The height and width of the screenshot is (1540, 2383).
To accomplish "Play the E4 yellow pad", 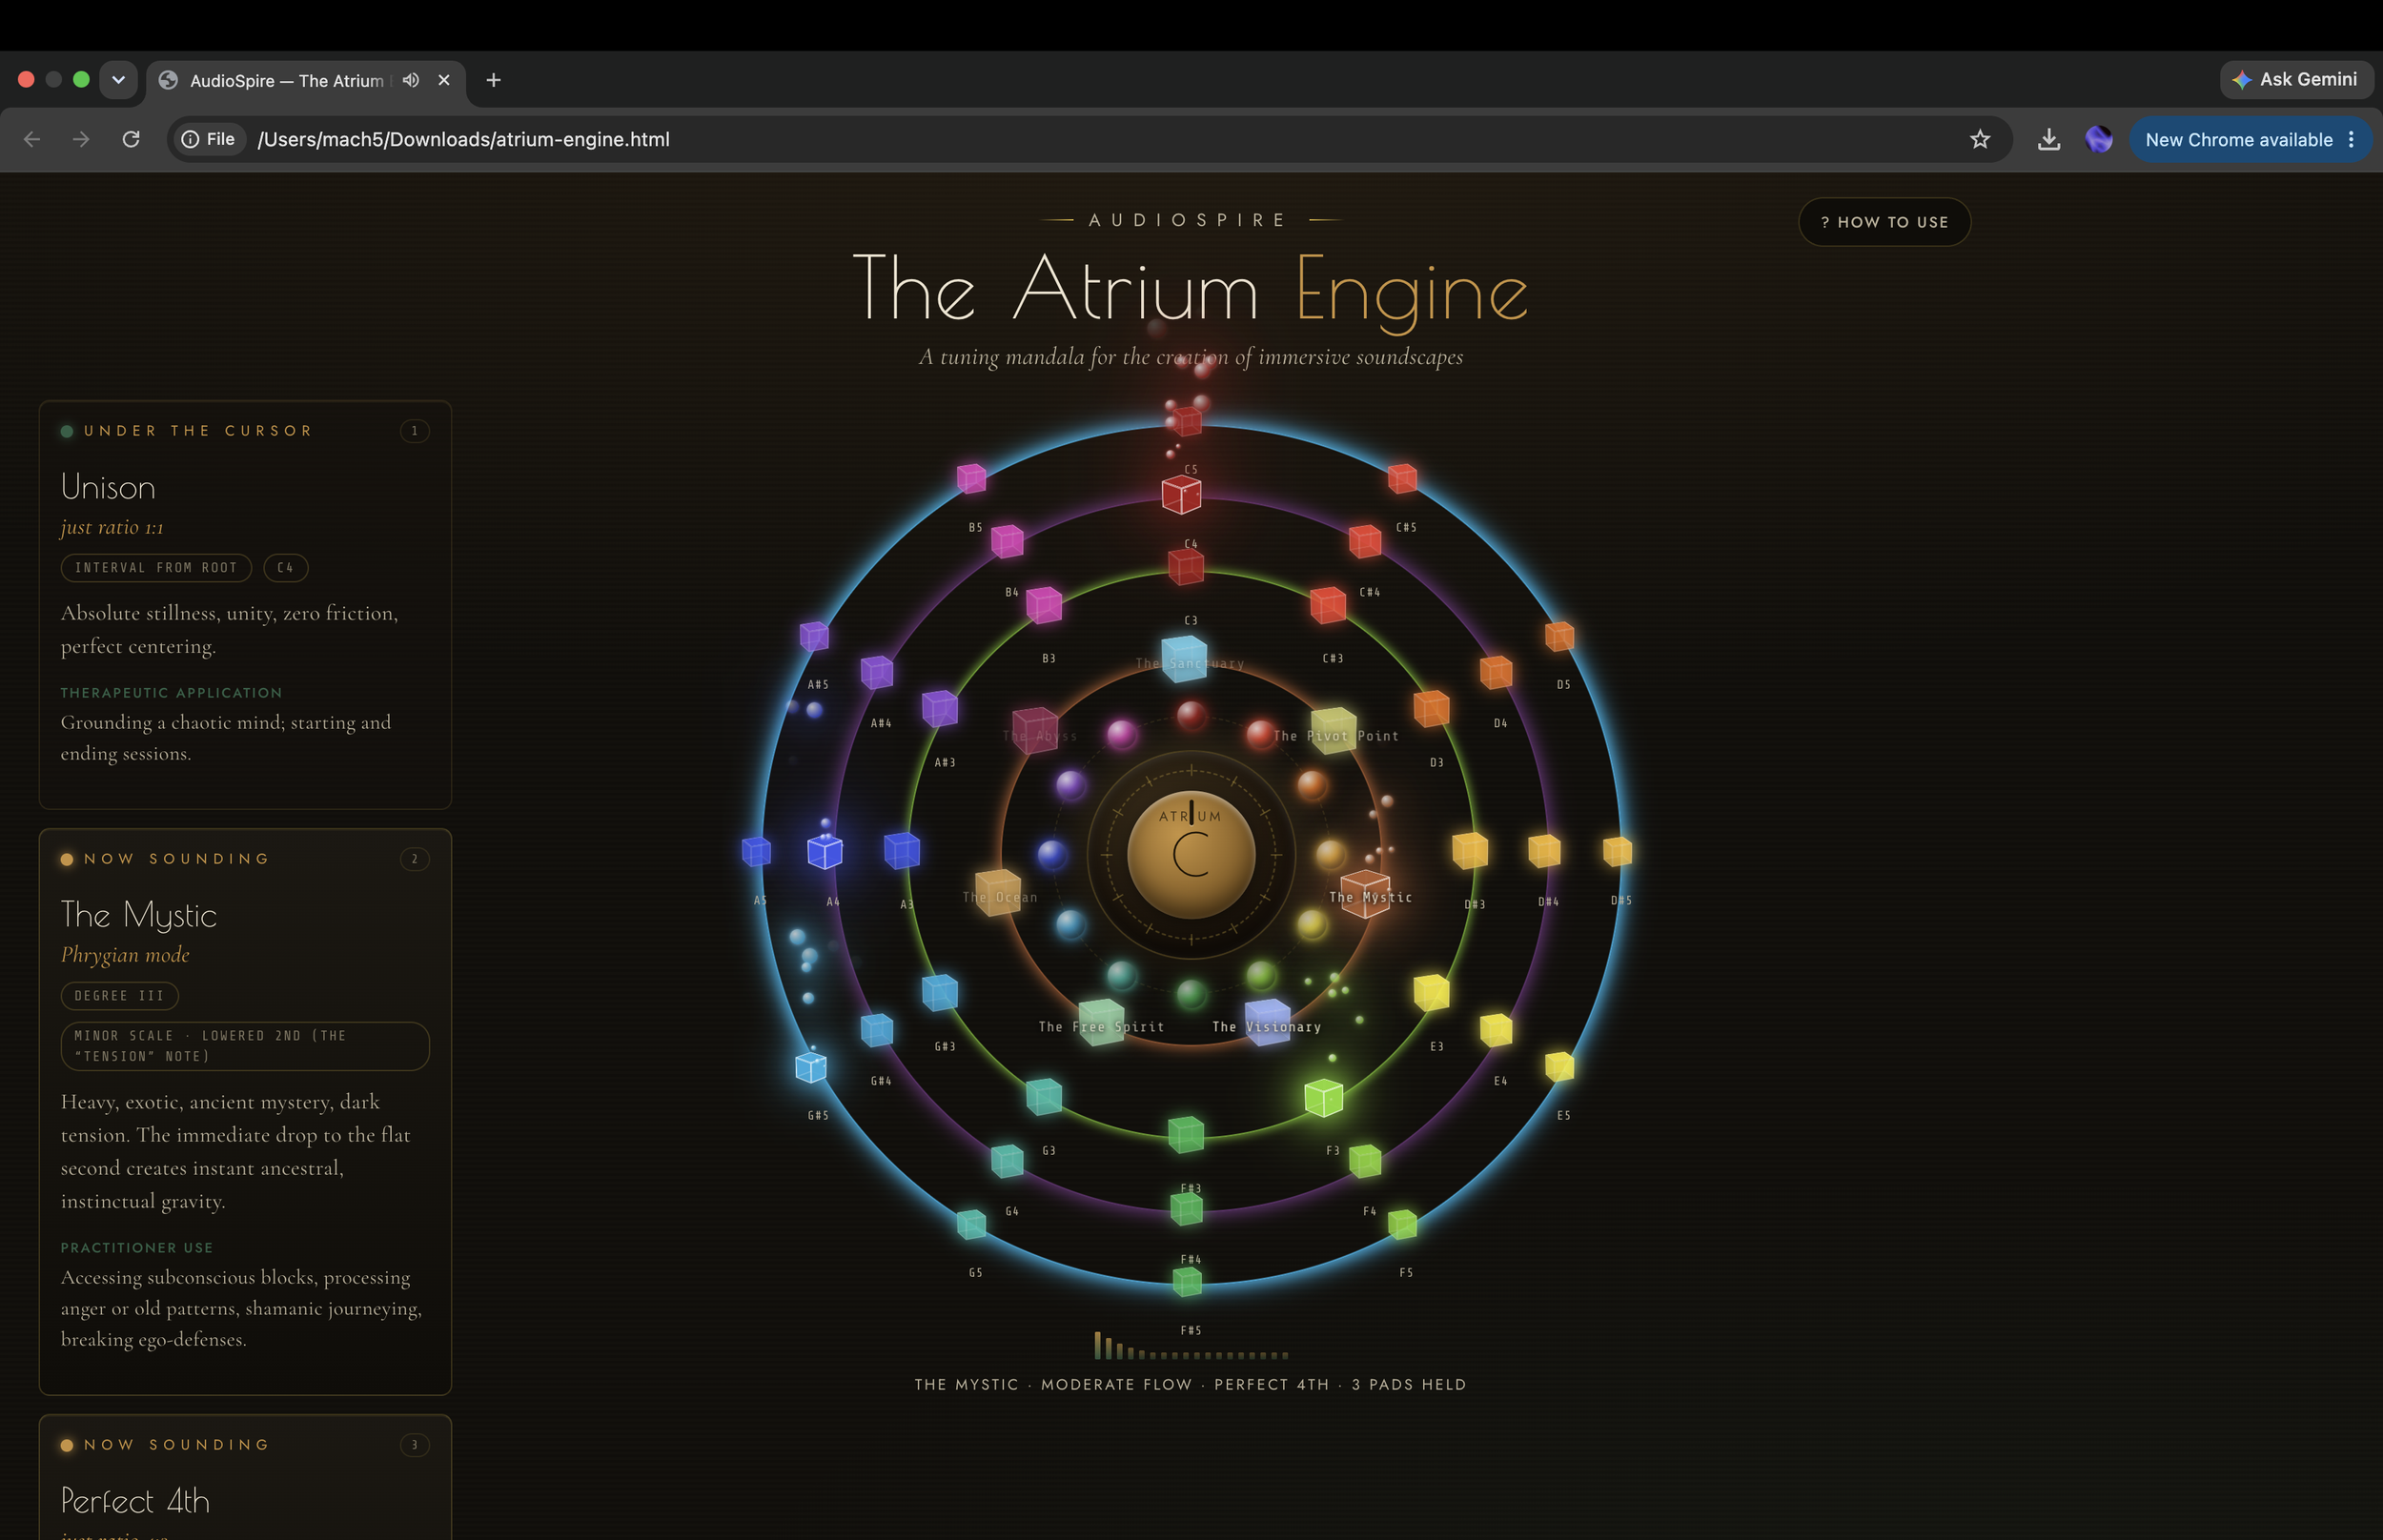I will click(x=1496, y=1030).
